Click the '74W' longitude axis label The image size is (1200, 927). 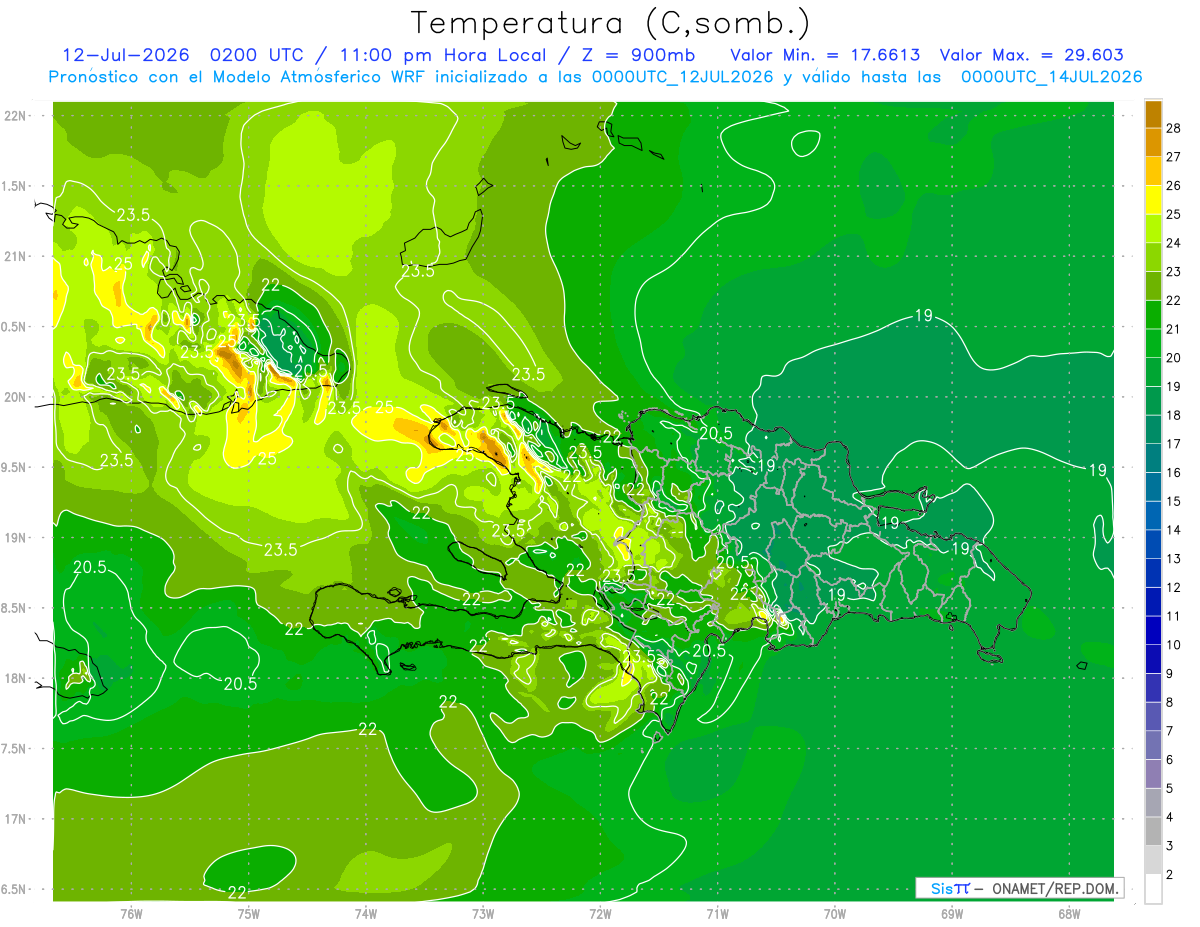coord(365,913)
